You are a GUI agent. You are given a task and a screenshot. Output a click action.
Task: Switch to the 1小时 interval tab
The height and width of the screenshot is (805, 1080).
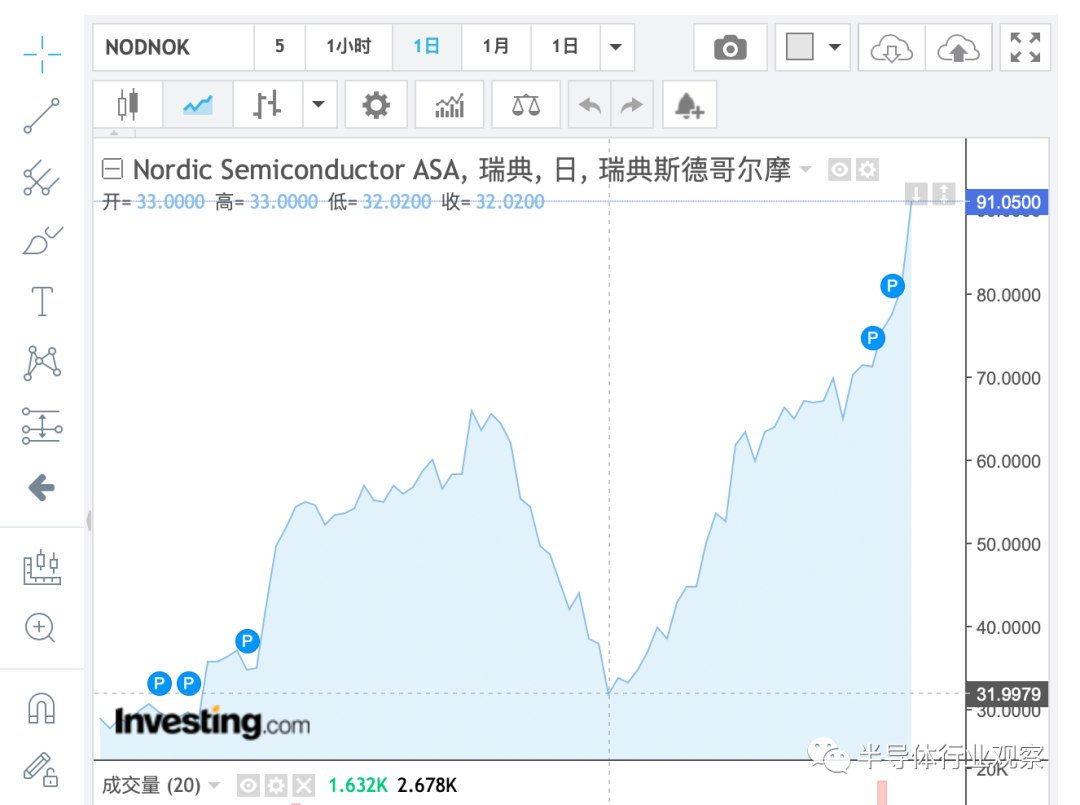[349, 47]
